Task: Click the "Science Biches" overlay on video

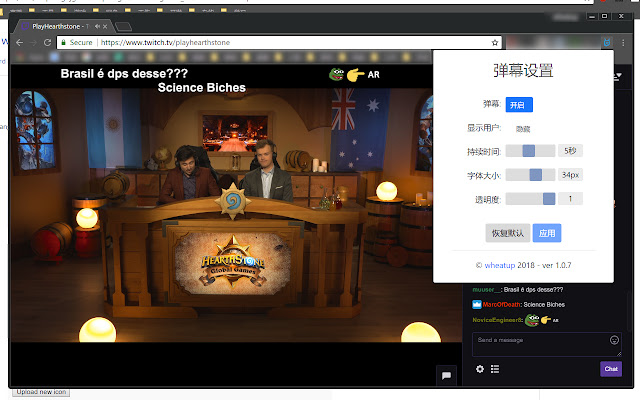Action: tap(202, 88)
